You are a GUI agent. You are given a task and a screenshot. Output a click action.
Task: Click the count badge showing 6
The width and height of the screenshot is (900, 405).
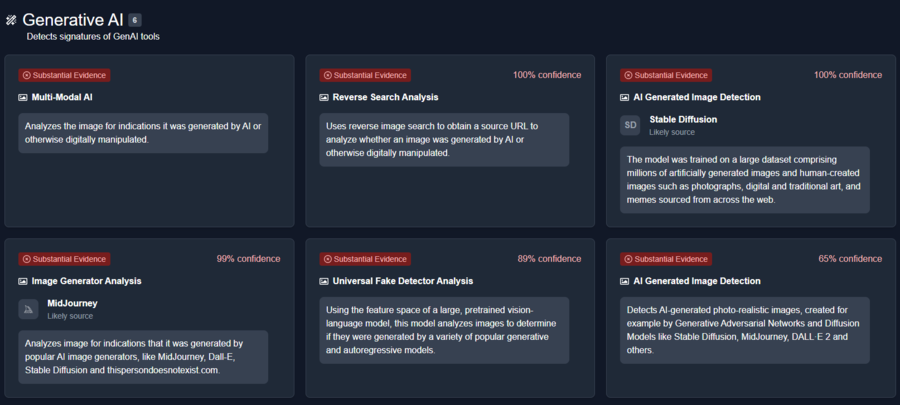pyautogui.click(x=134, y=20)
